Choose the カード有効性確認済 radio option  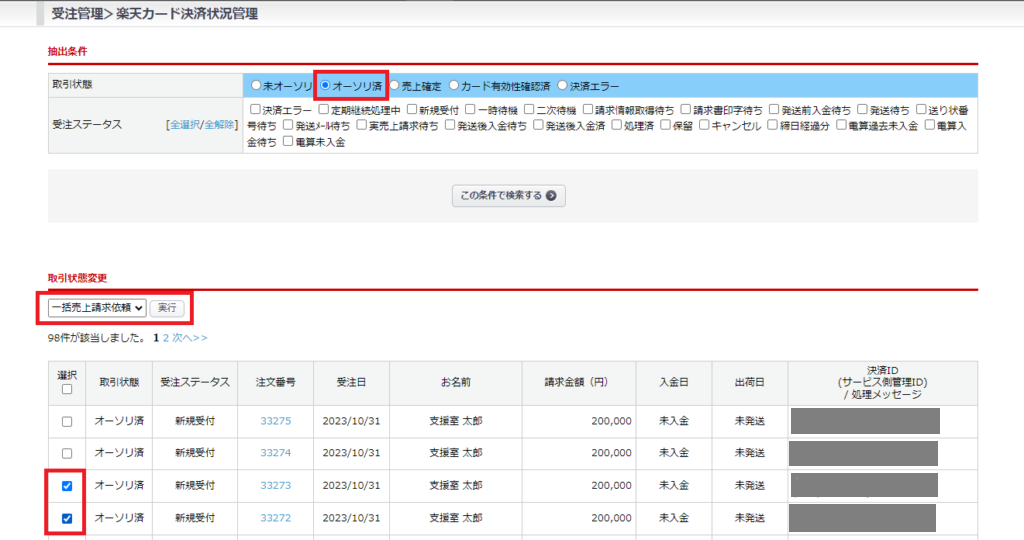click(454, 86)
